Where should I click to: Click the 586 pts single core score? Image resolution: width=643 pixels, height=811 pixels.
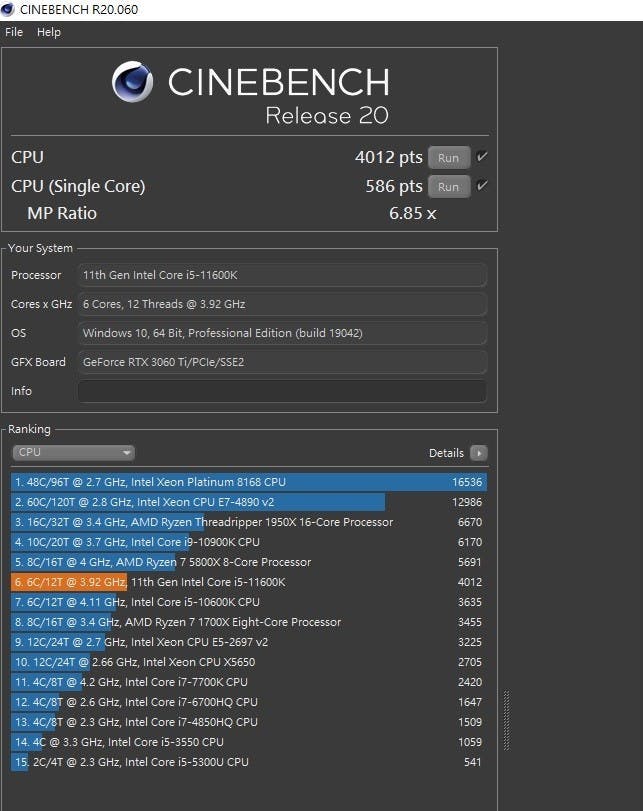pyautogui.click(x=394, y=186)
